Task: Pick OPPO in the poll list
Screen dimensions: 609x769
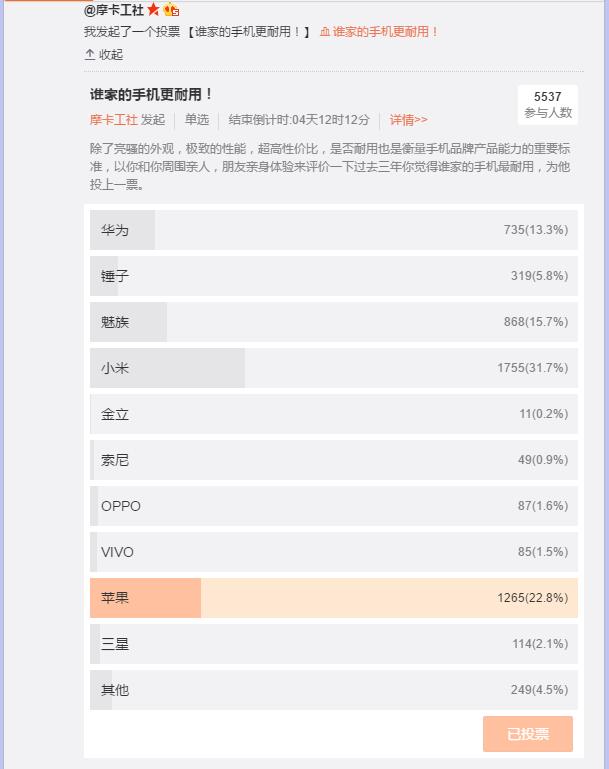Action: 333,506
